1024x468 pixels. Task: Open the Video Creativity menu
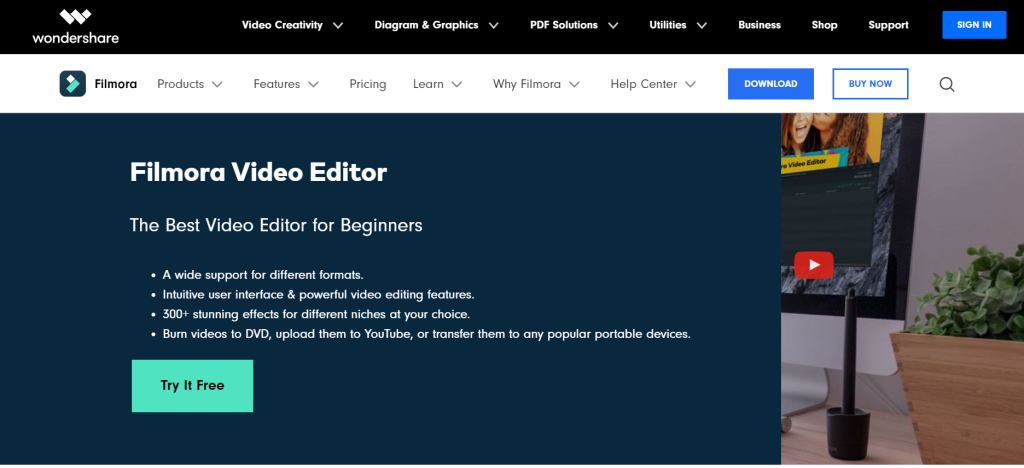pyautogui.click(x=282, y=25)
